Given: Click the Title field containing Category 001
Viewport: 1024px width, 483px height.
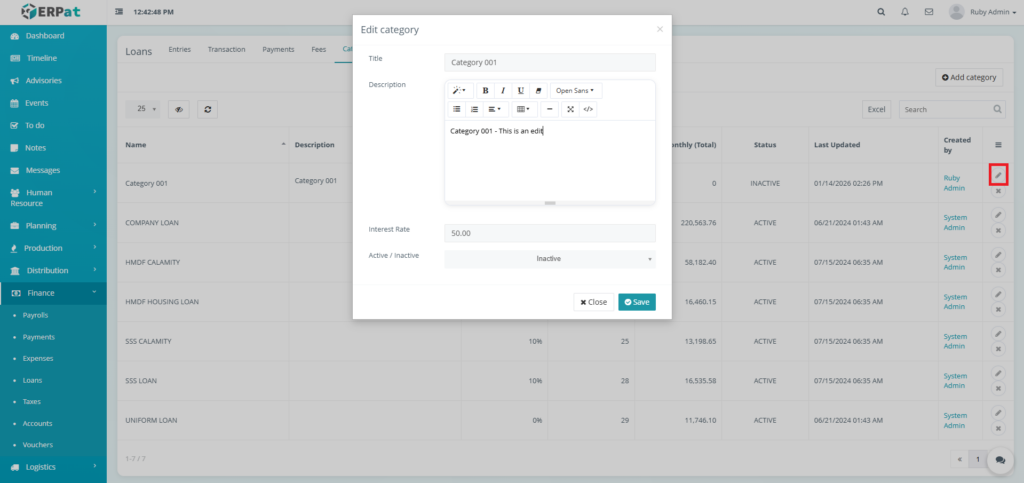Looking at the screenshot, I should coord(549,62).
